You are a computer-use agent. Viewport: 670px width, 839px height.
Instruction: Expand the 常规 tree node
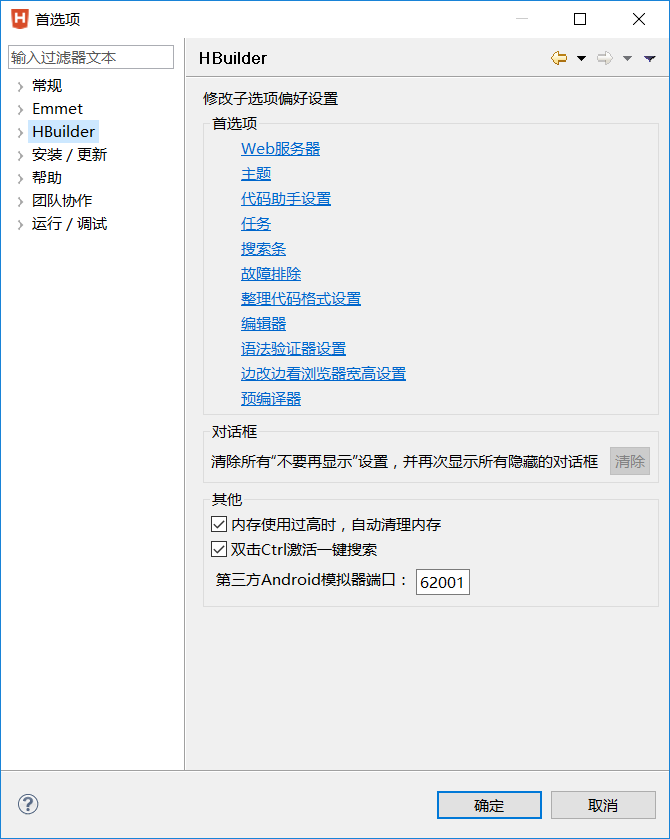point(20,86)
